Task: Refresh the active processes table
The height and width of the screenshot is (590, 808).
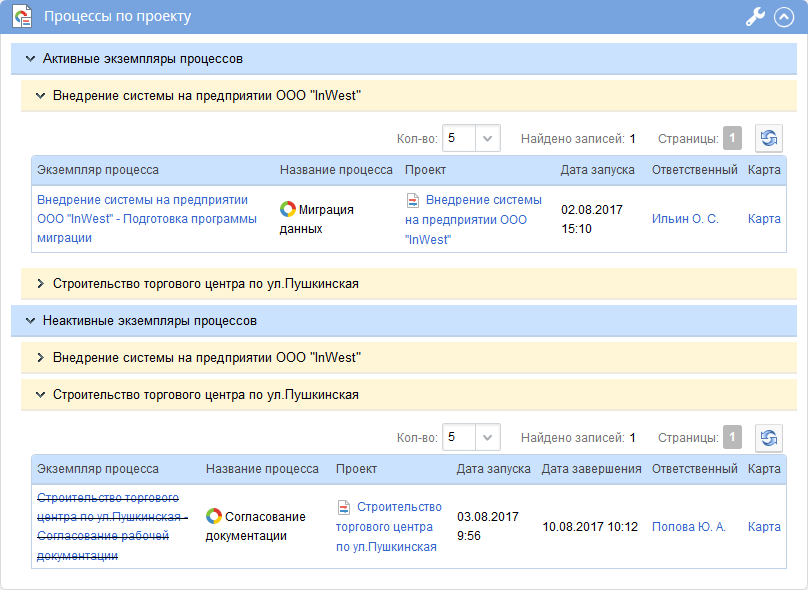Action: point(768,139)
